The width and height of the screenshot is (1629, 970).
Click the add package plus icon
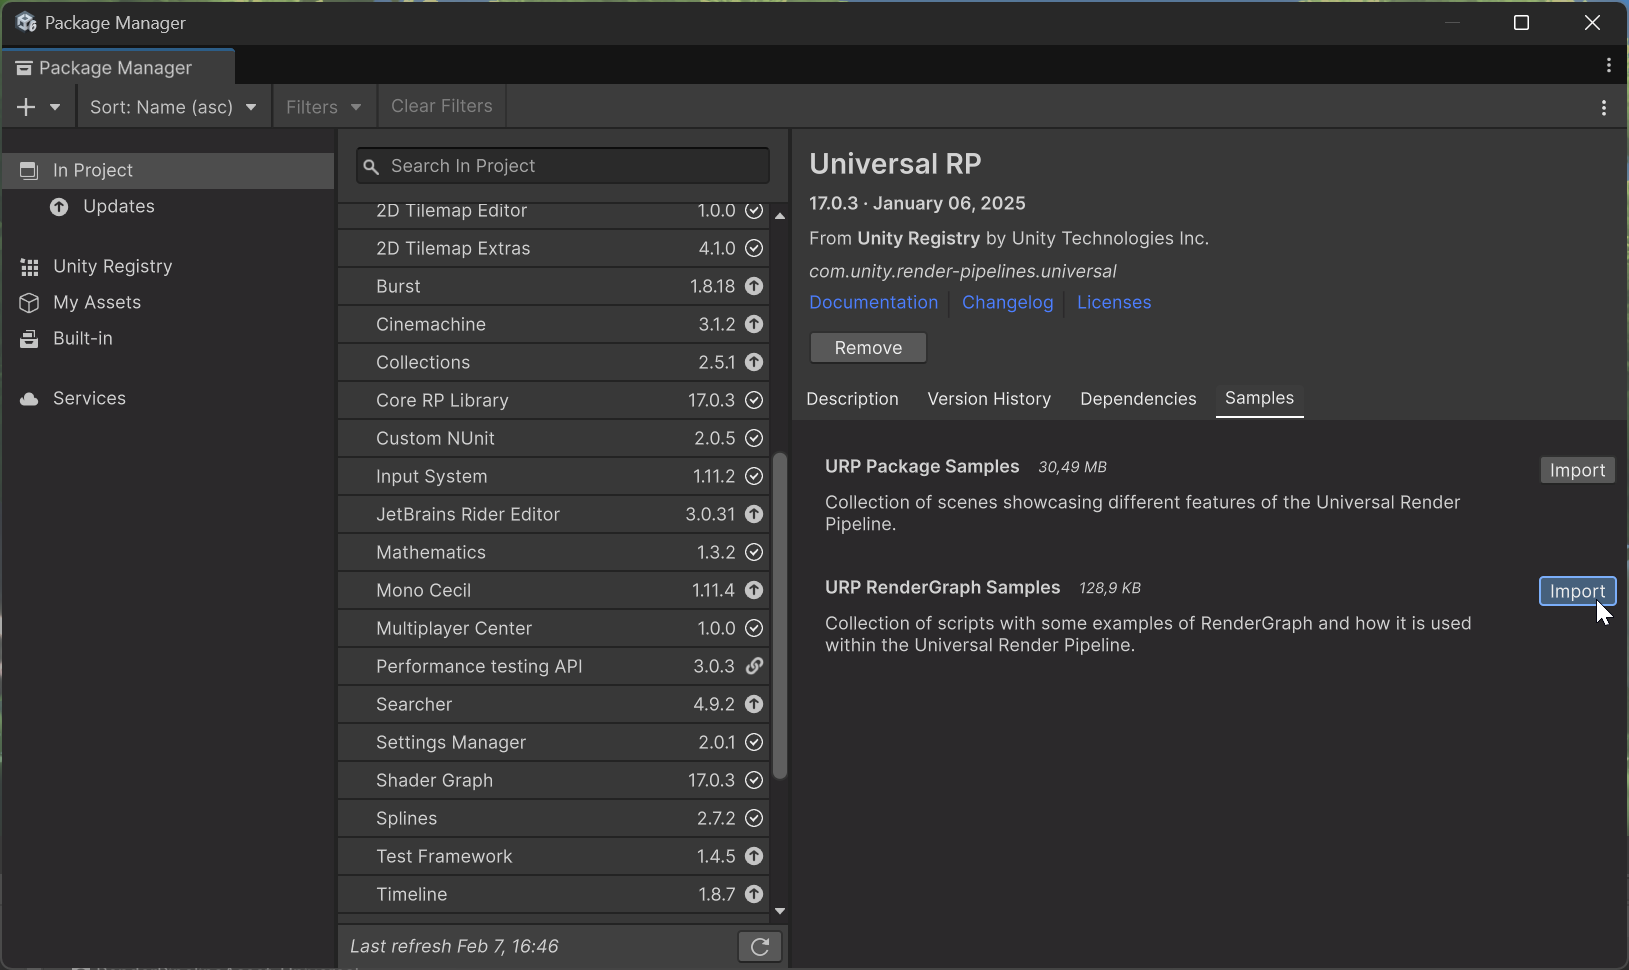point(25,106)
